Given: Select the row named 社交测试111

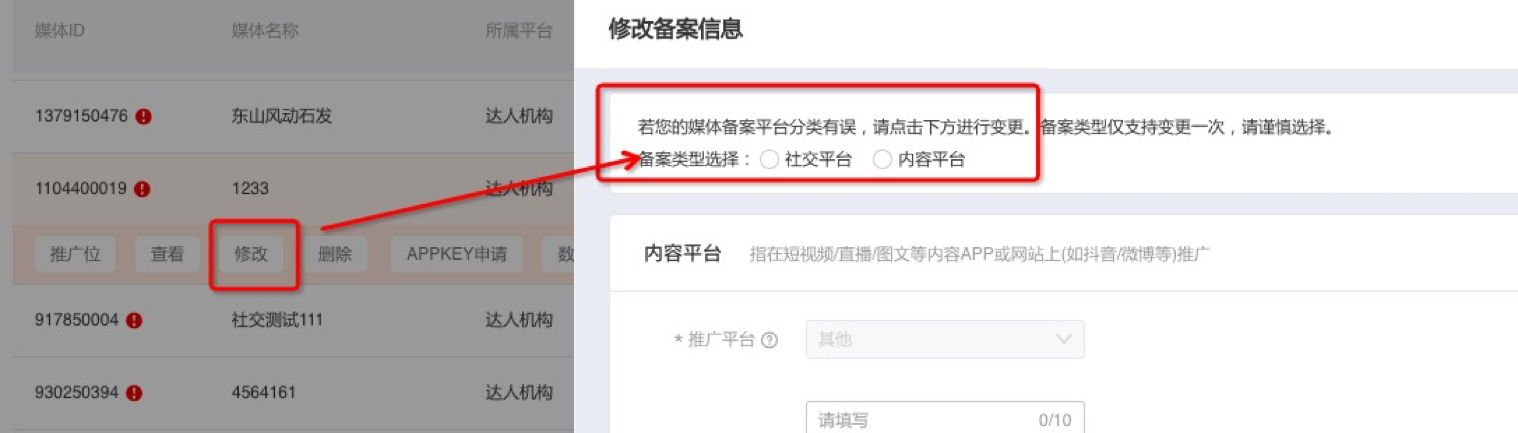Looking at the screenshot, I should 294,320.
